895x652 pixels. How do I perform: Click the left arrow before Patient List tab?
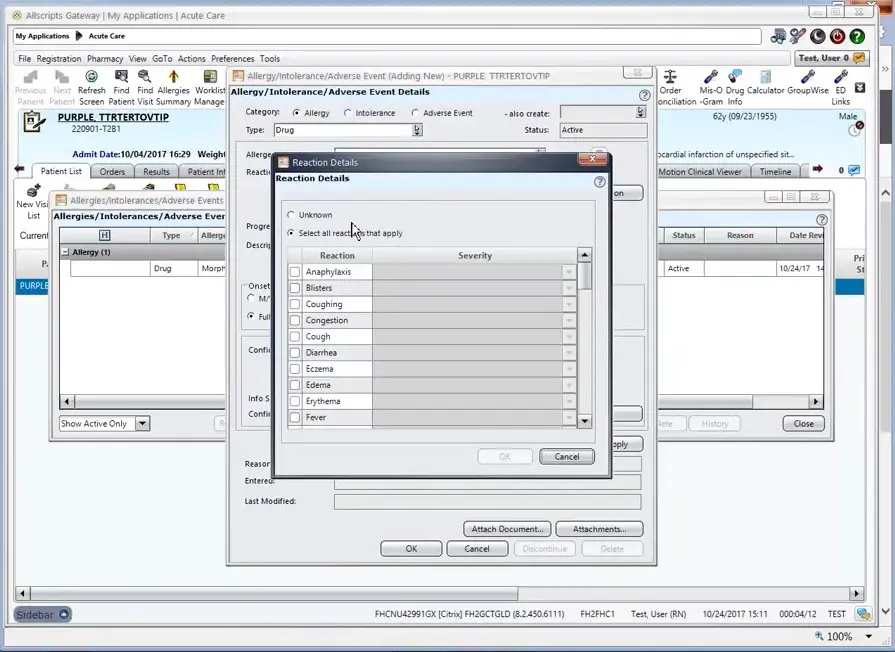pos(19,169)
